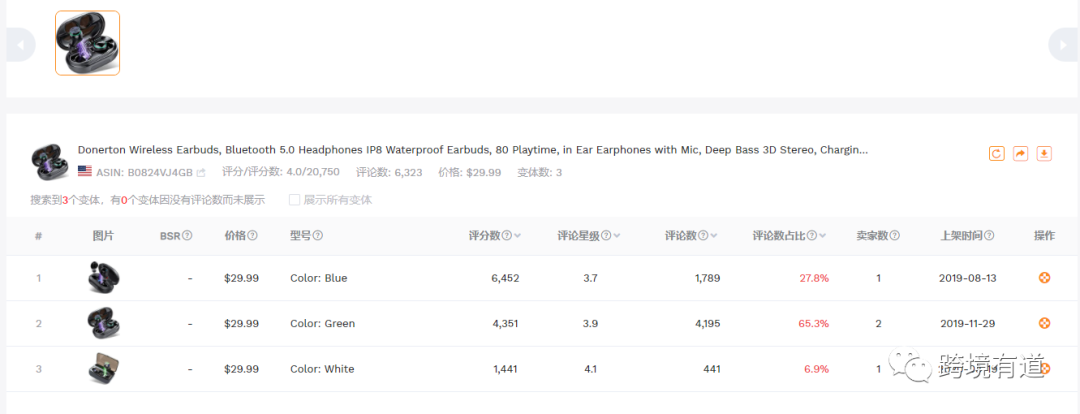Click the 4,195 review count value
The image size is (1080, 414).
707,323
